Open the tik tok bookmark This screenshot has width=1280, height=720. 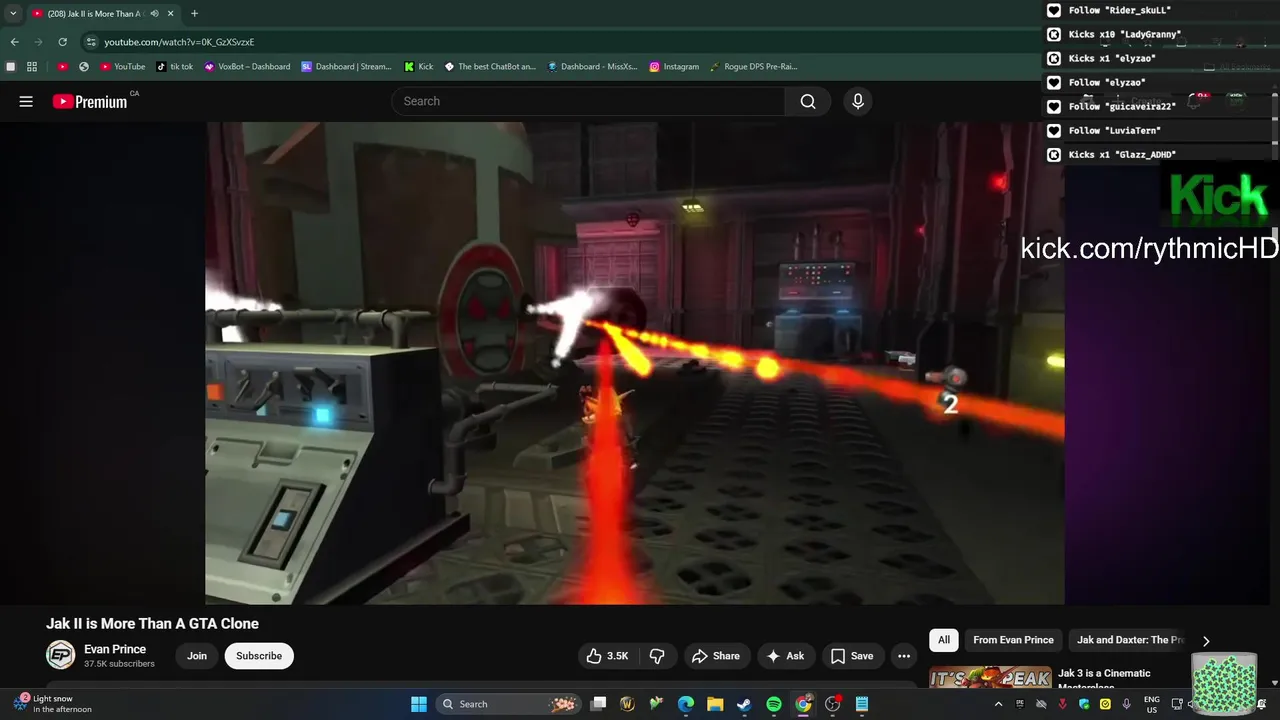(x=174, y=67)
